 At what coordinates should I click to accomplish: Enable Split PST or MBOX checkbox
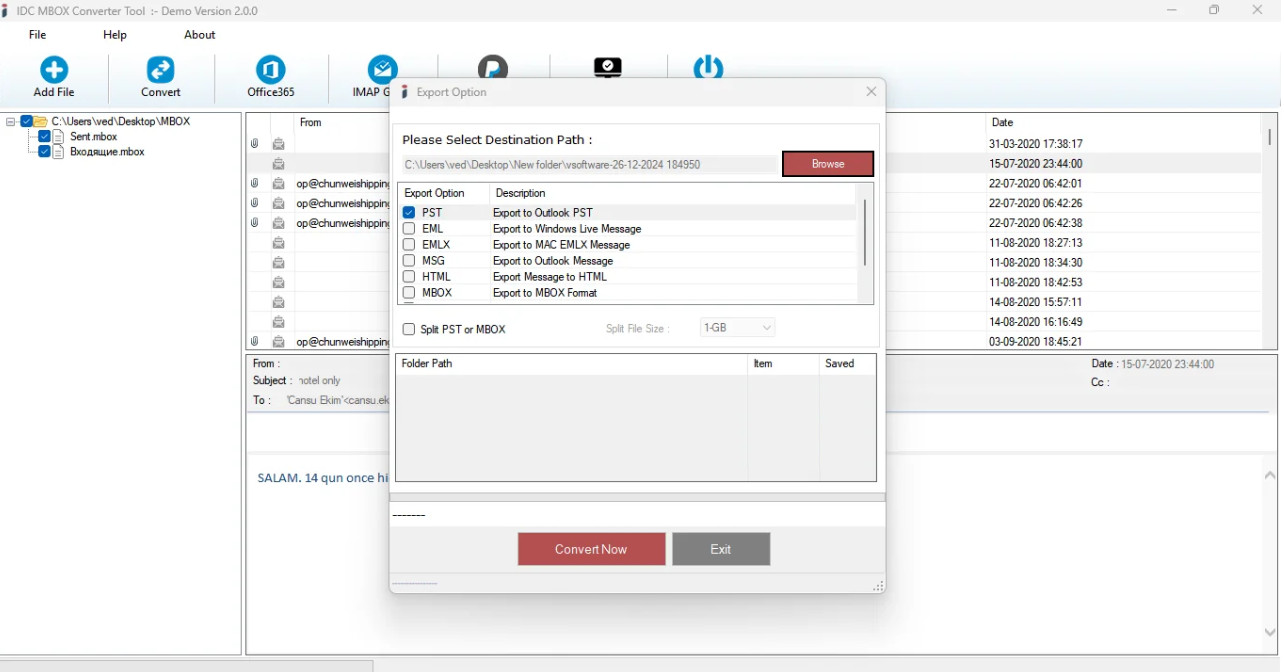click(409, 329)
